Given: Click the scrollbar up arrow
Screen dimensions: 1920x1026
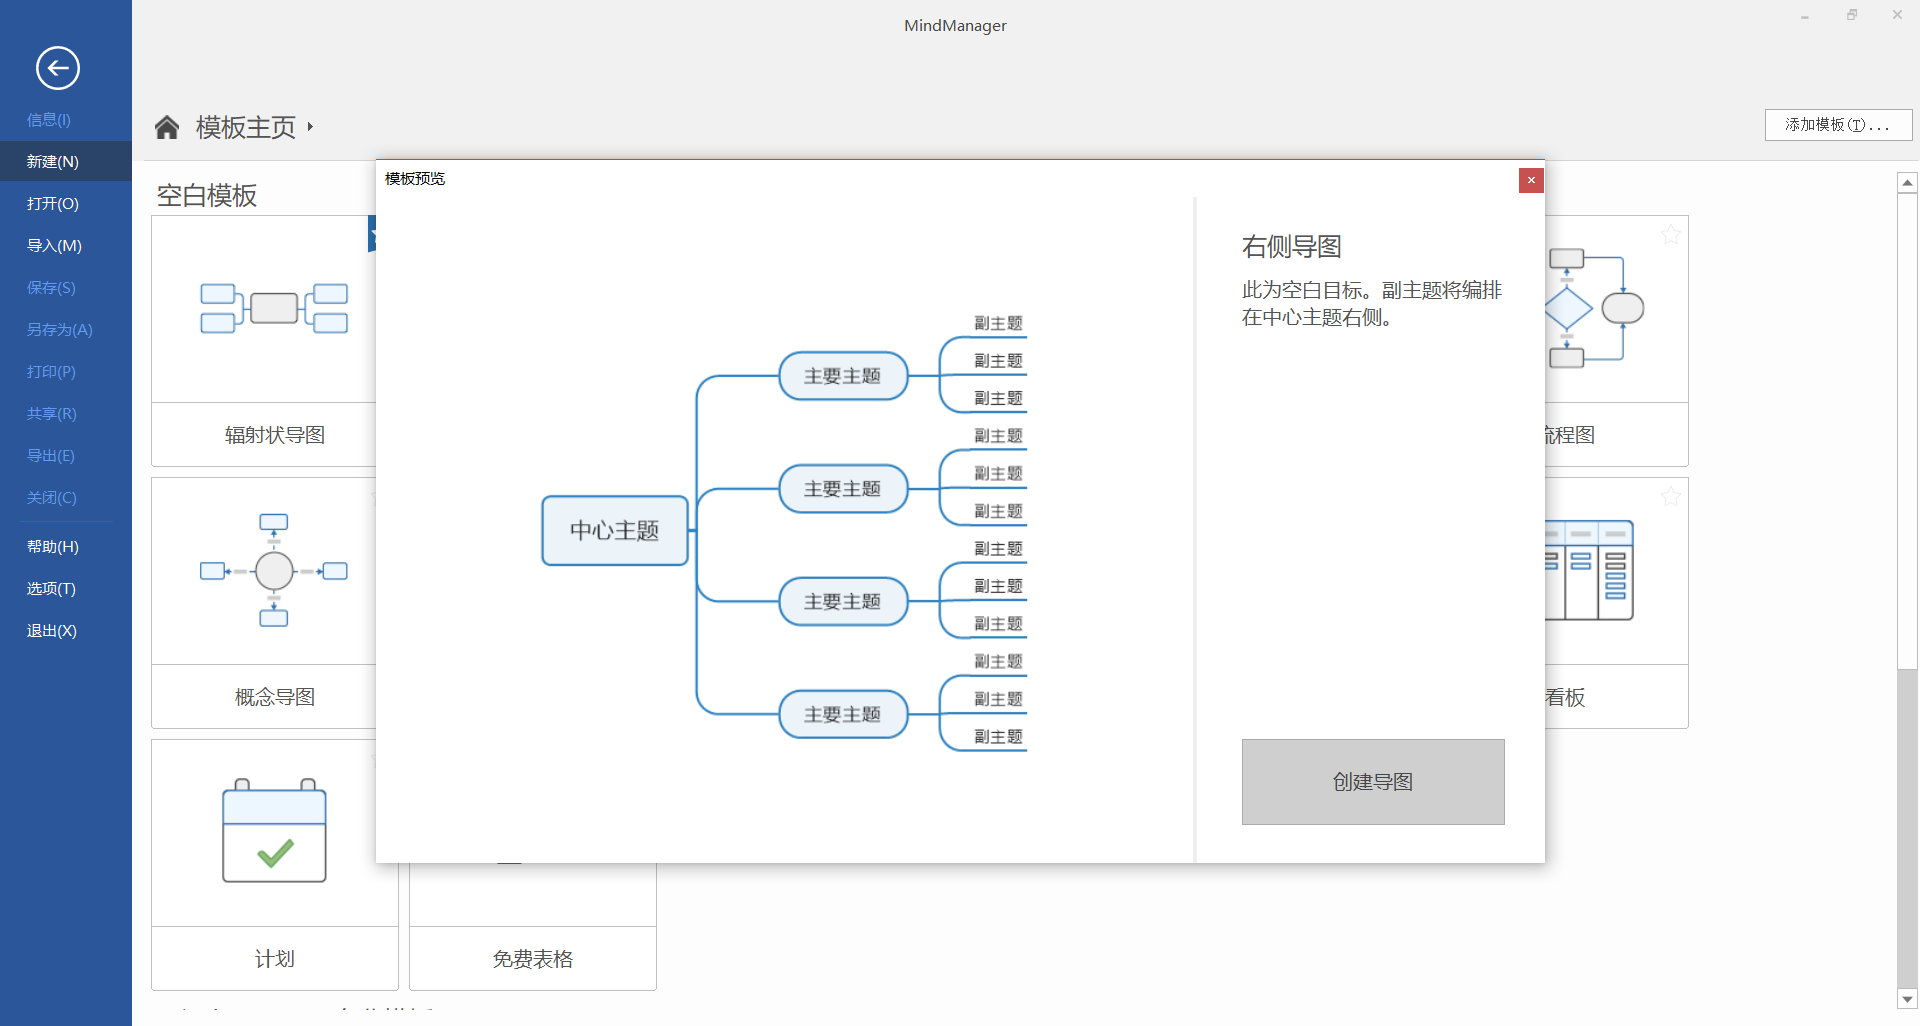Looking at the screenshot, I should pos(1908,181).
